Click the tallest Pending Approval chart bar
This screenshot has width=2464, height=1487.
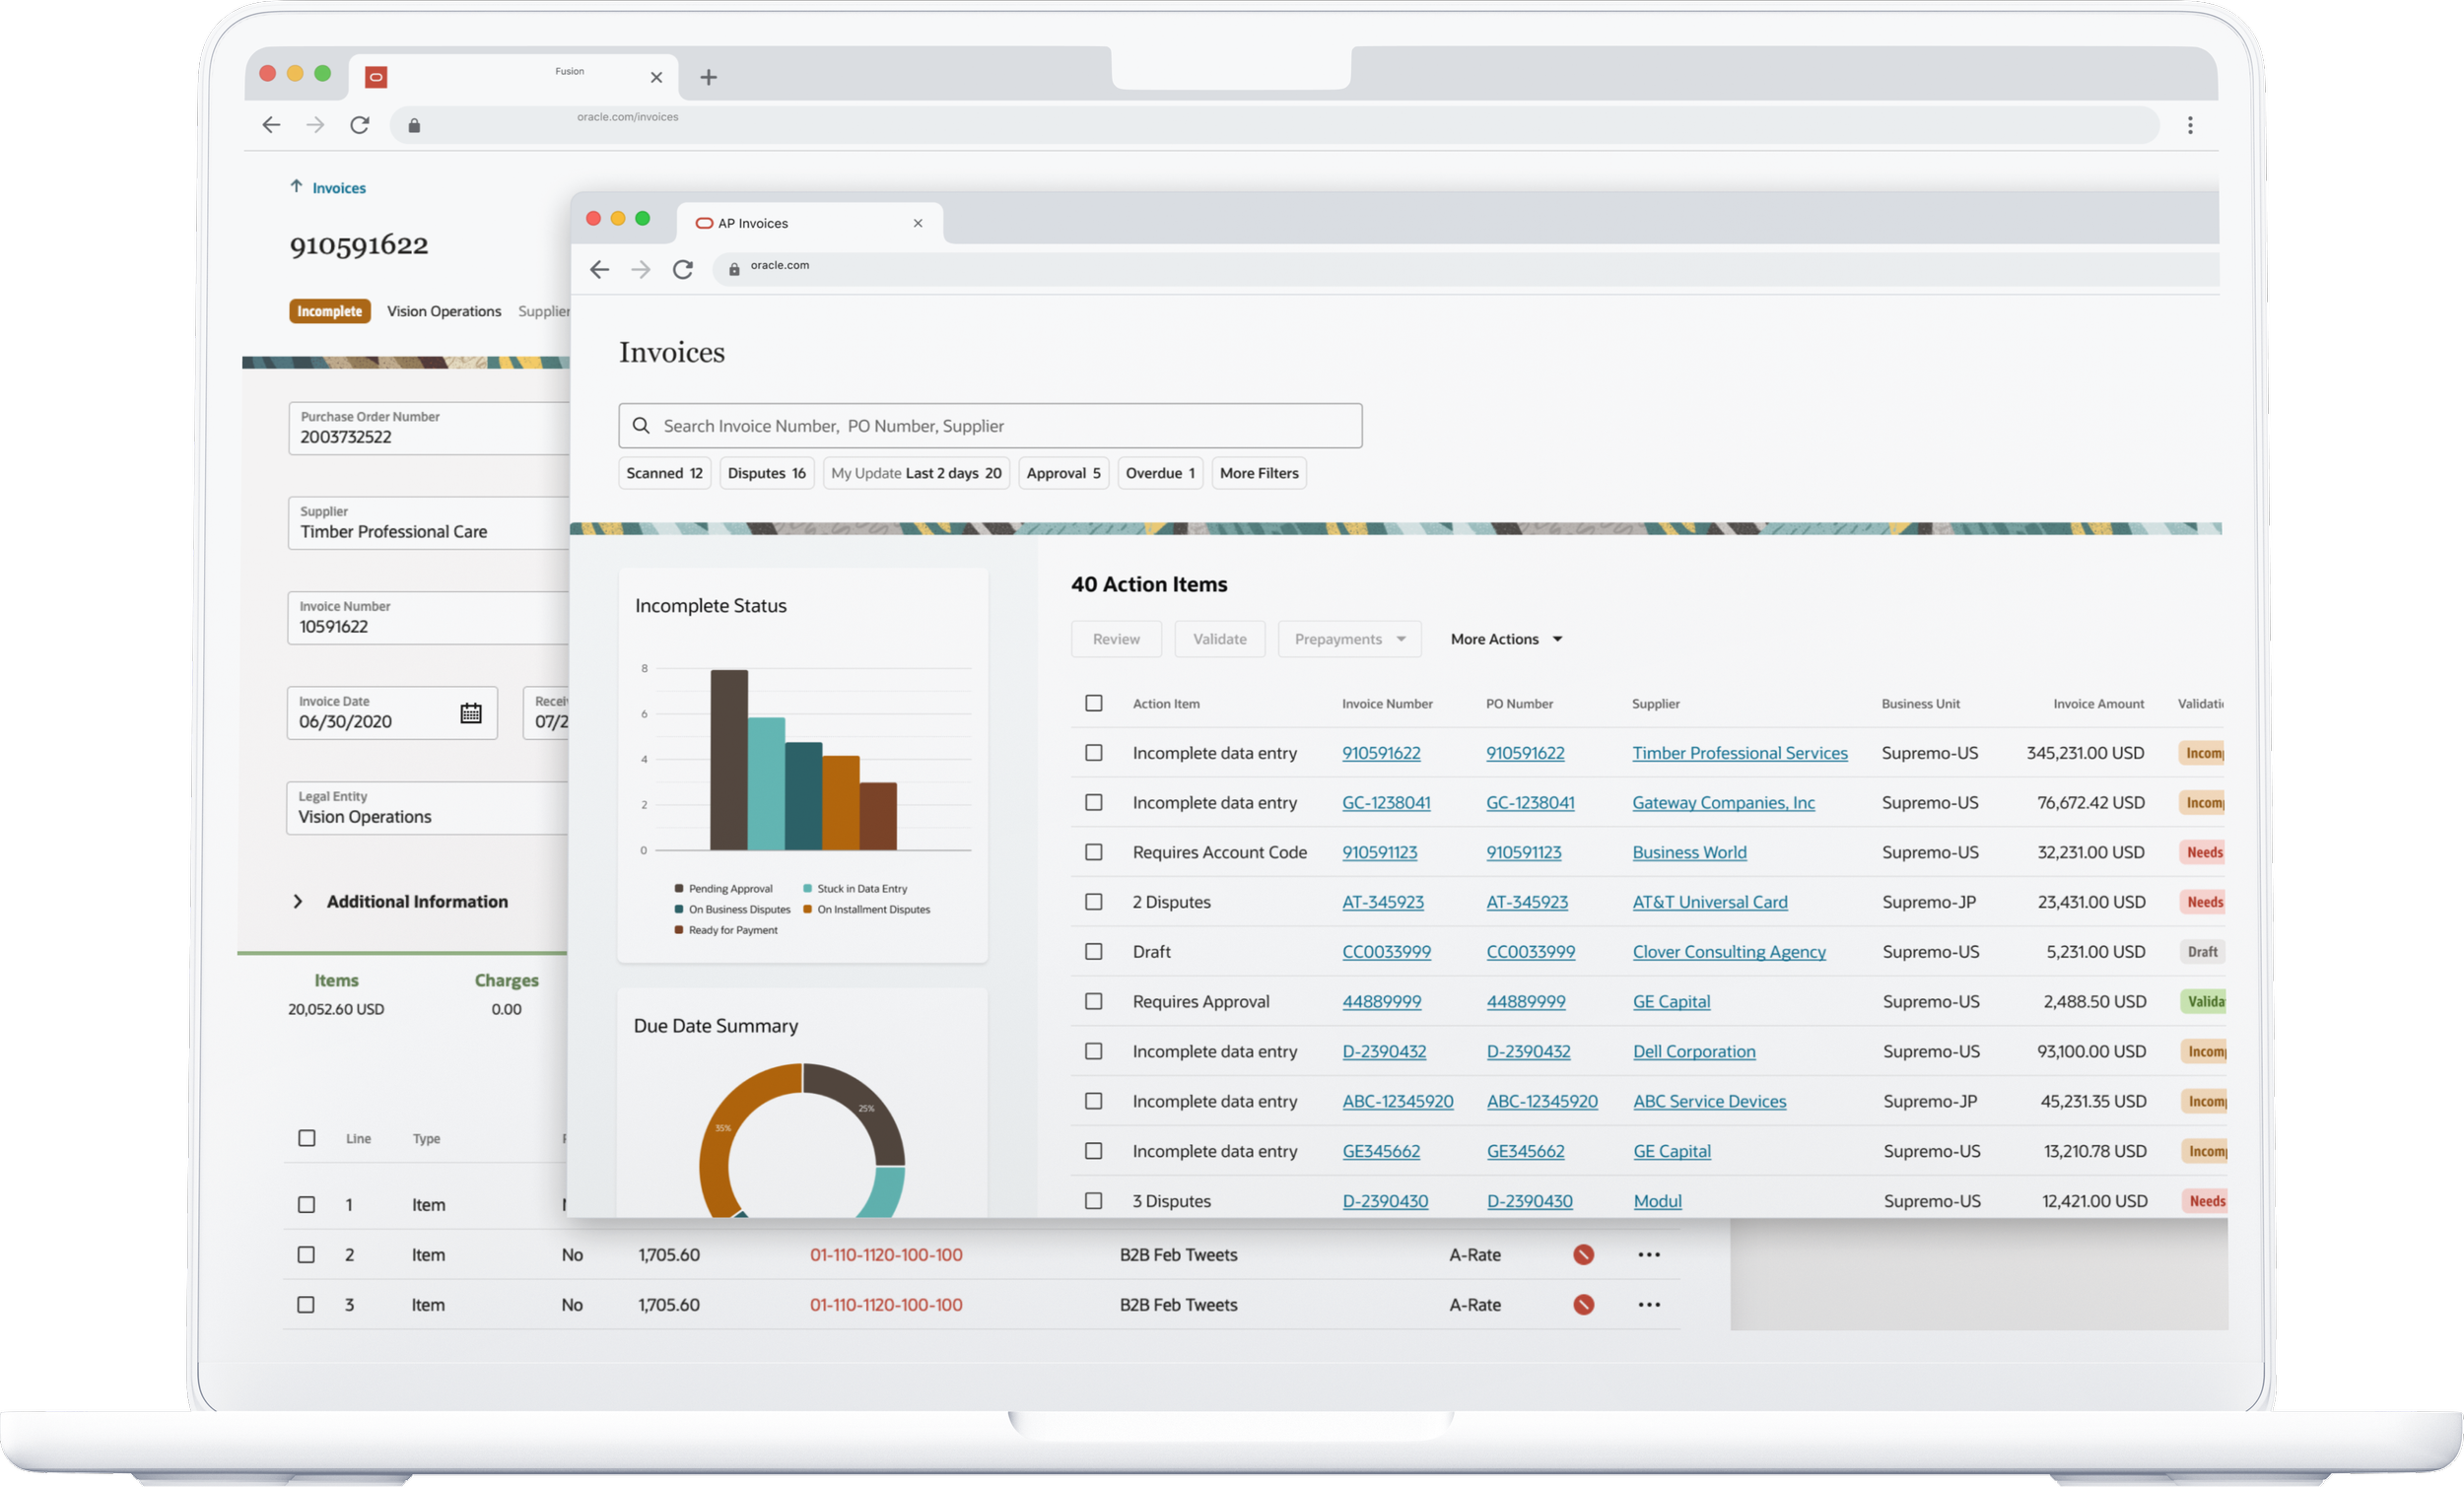coord(729,760)
